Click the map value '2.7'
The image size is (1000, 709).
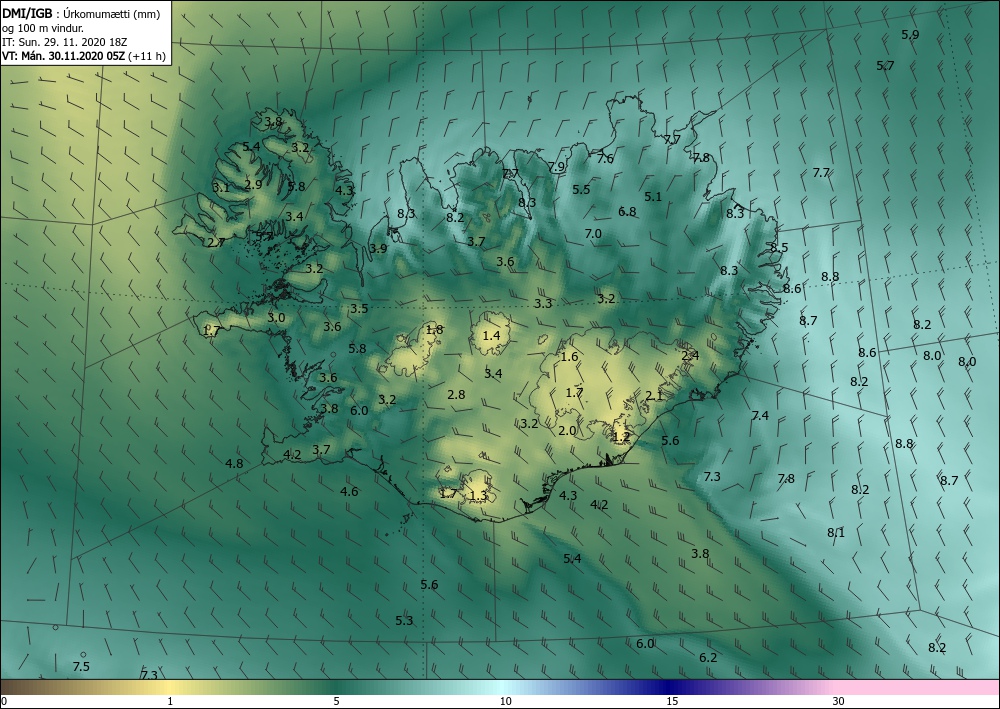[216, 242]
